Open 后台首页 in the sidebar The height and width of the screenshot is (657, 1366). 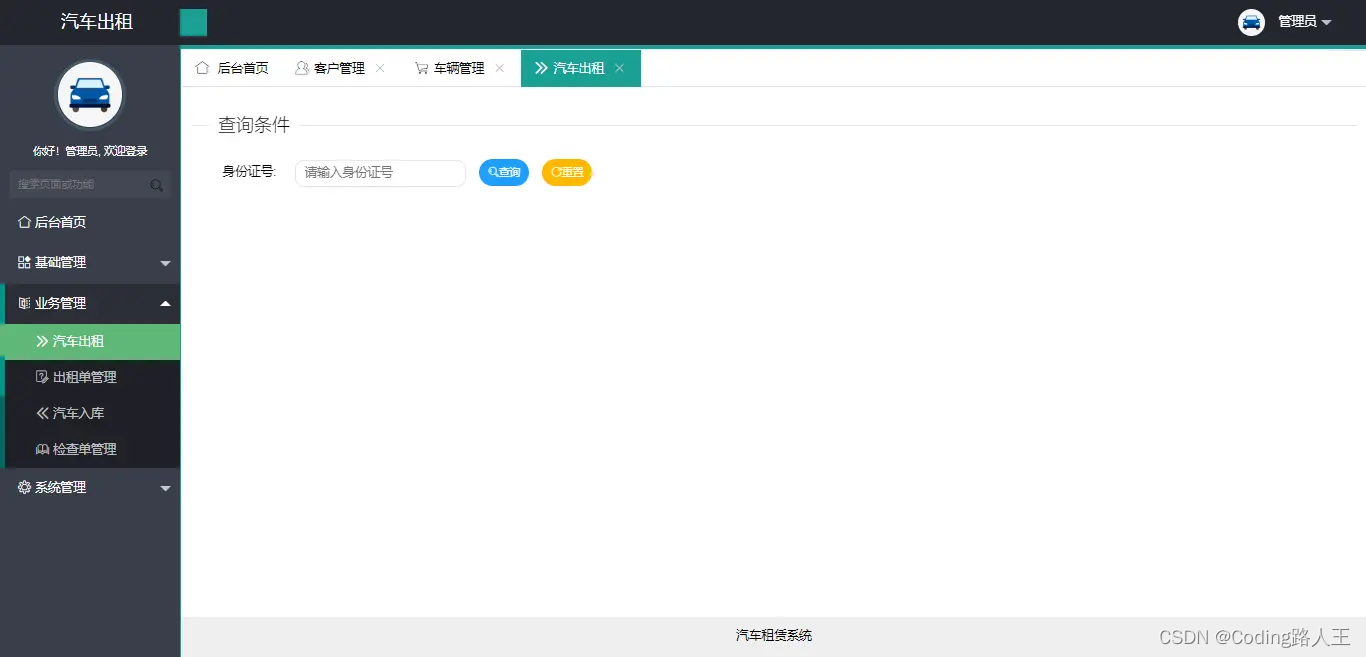point(90,222)
